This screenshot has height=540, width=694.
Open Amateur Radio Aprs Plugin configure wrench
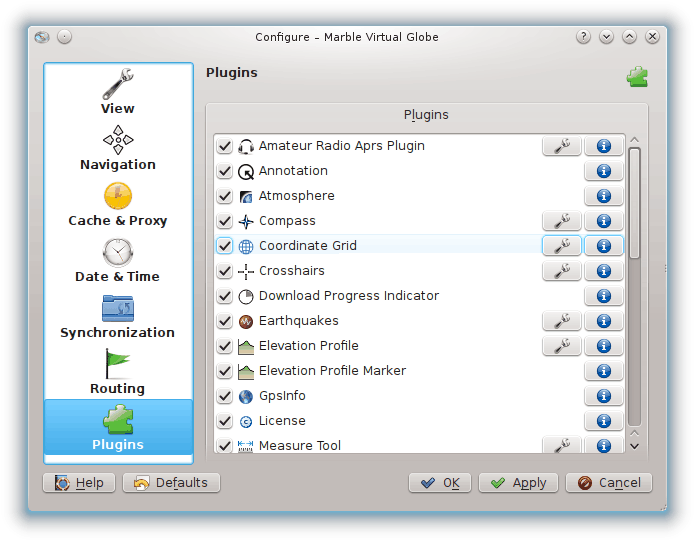coord(562,146)
